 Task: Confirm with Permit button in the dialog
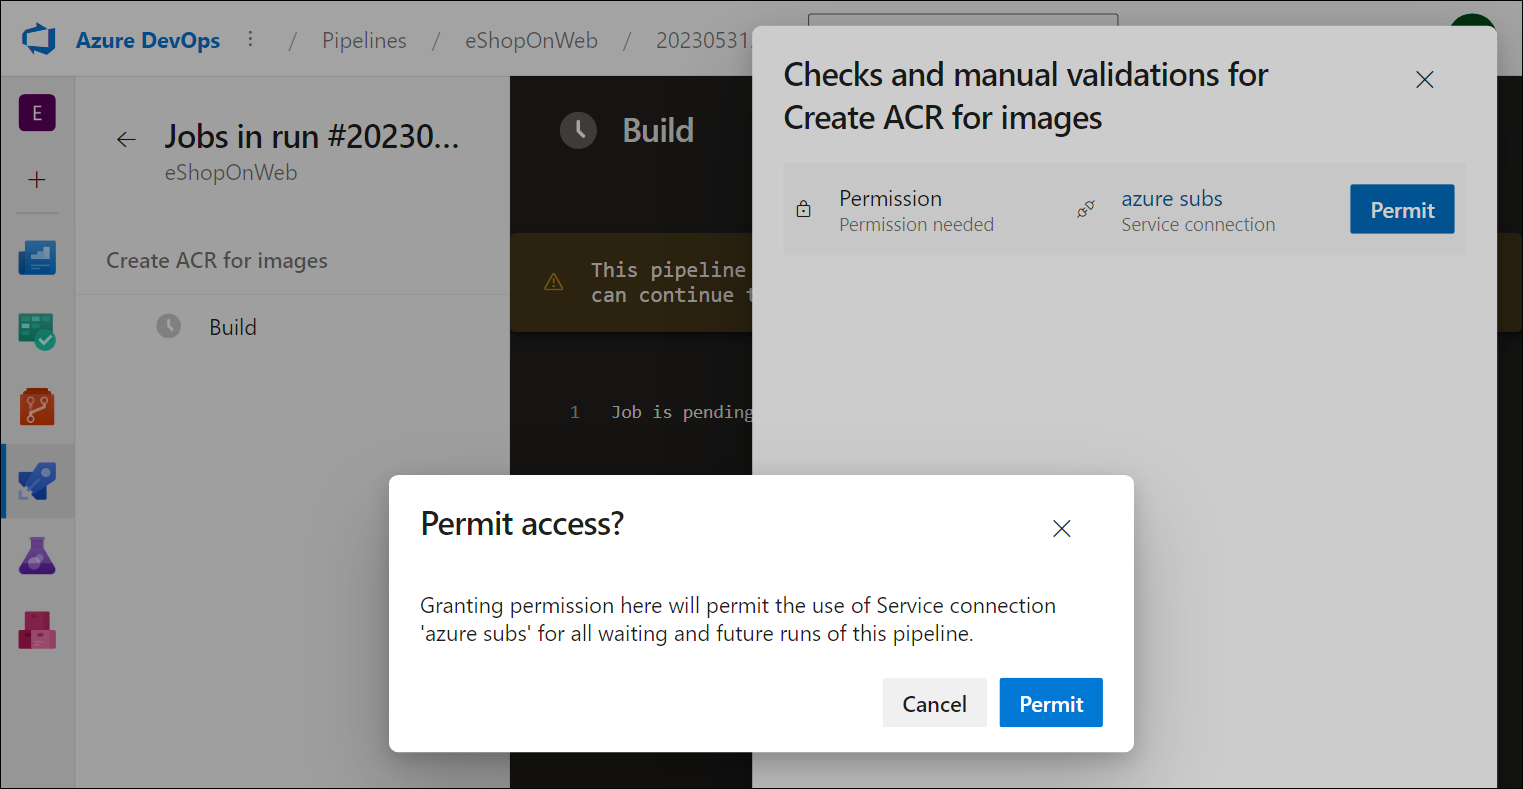click(x=1051, y=703)
